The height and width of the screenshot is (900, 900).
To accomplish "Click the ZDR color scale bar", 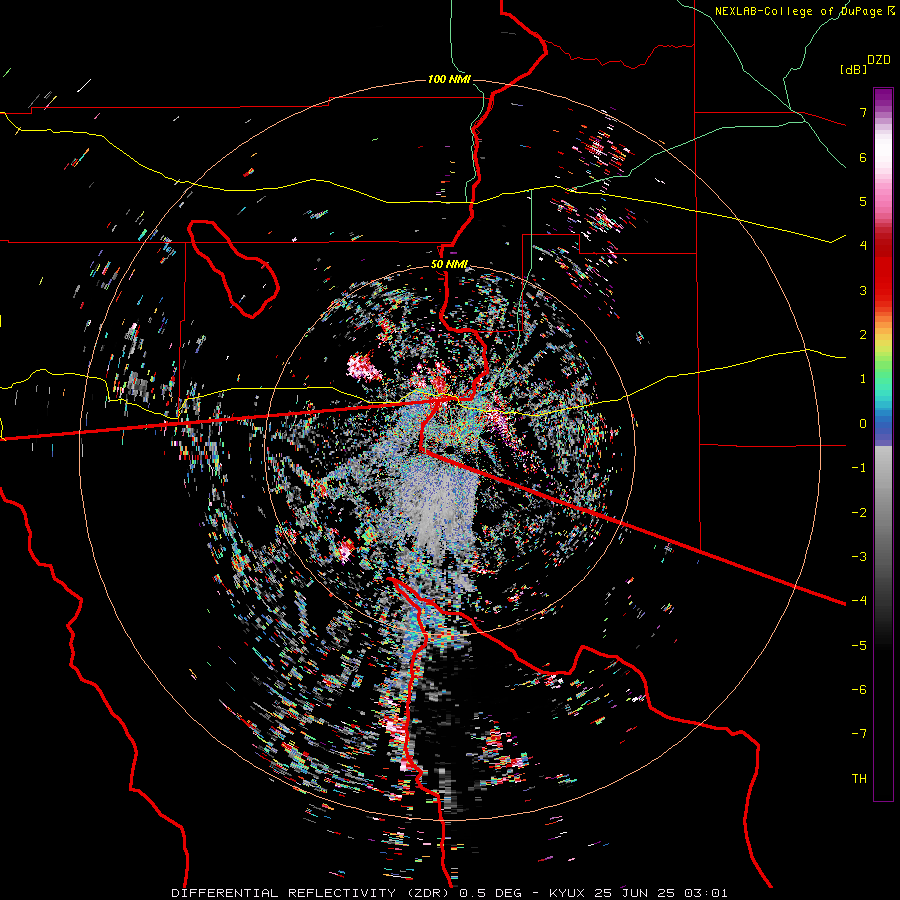I will point(883,444).
